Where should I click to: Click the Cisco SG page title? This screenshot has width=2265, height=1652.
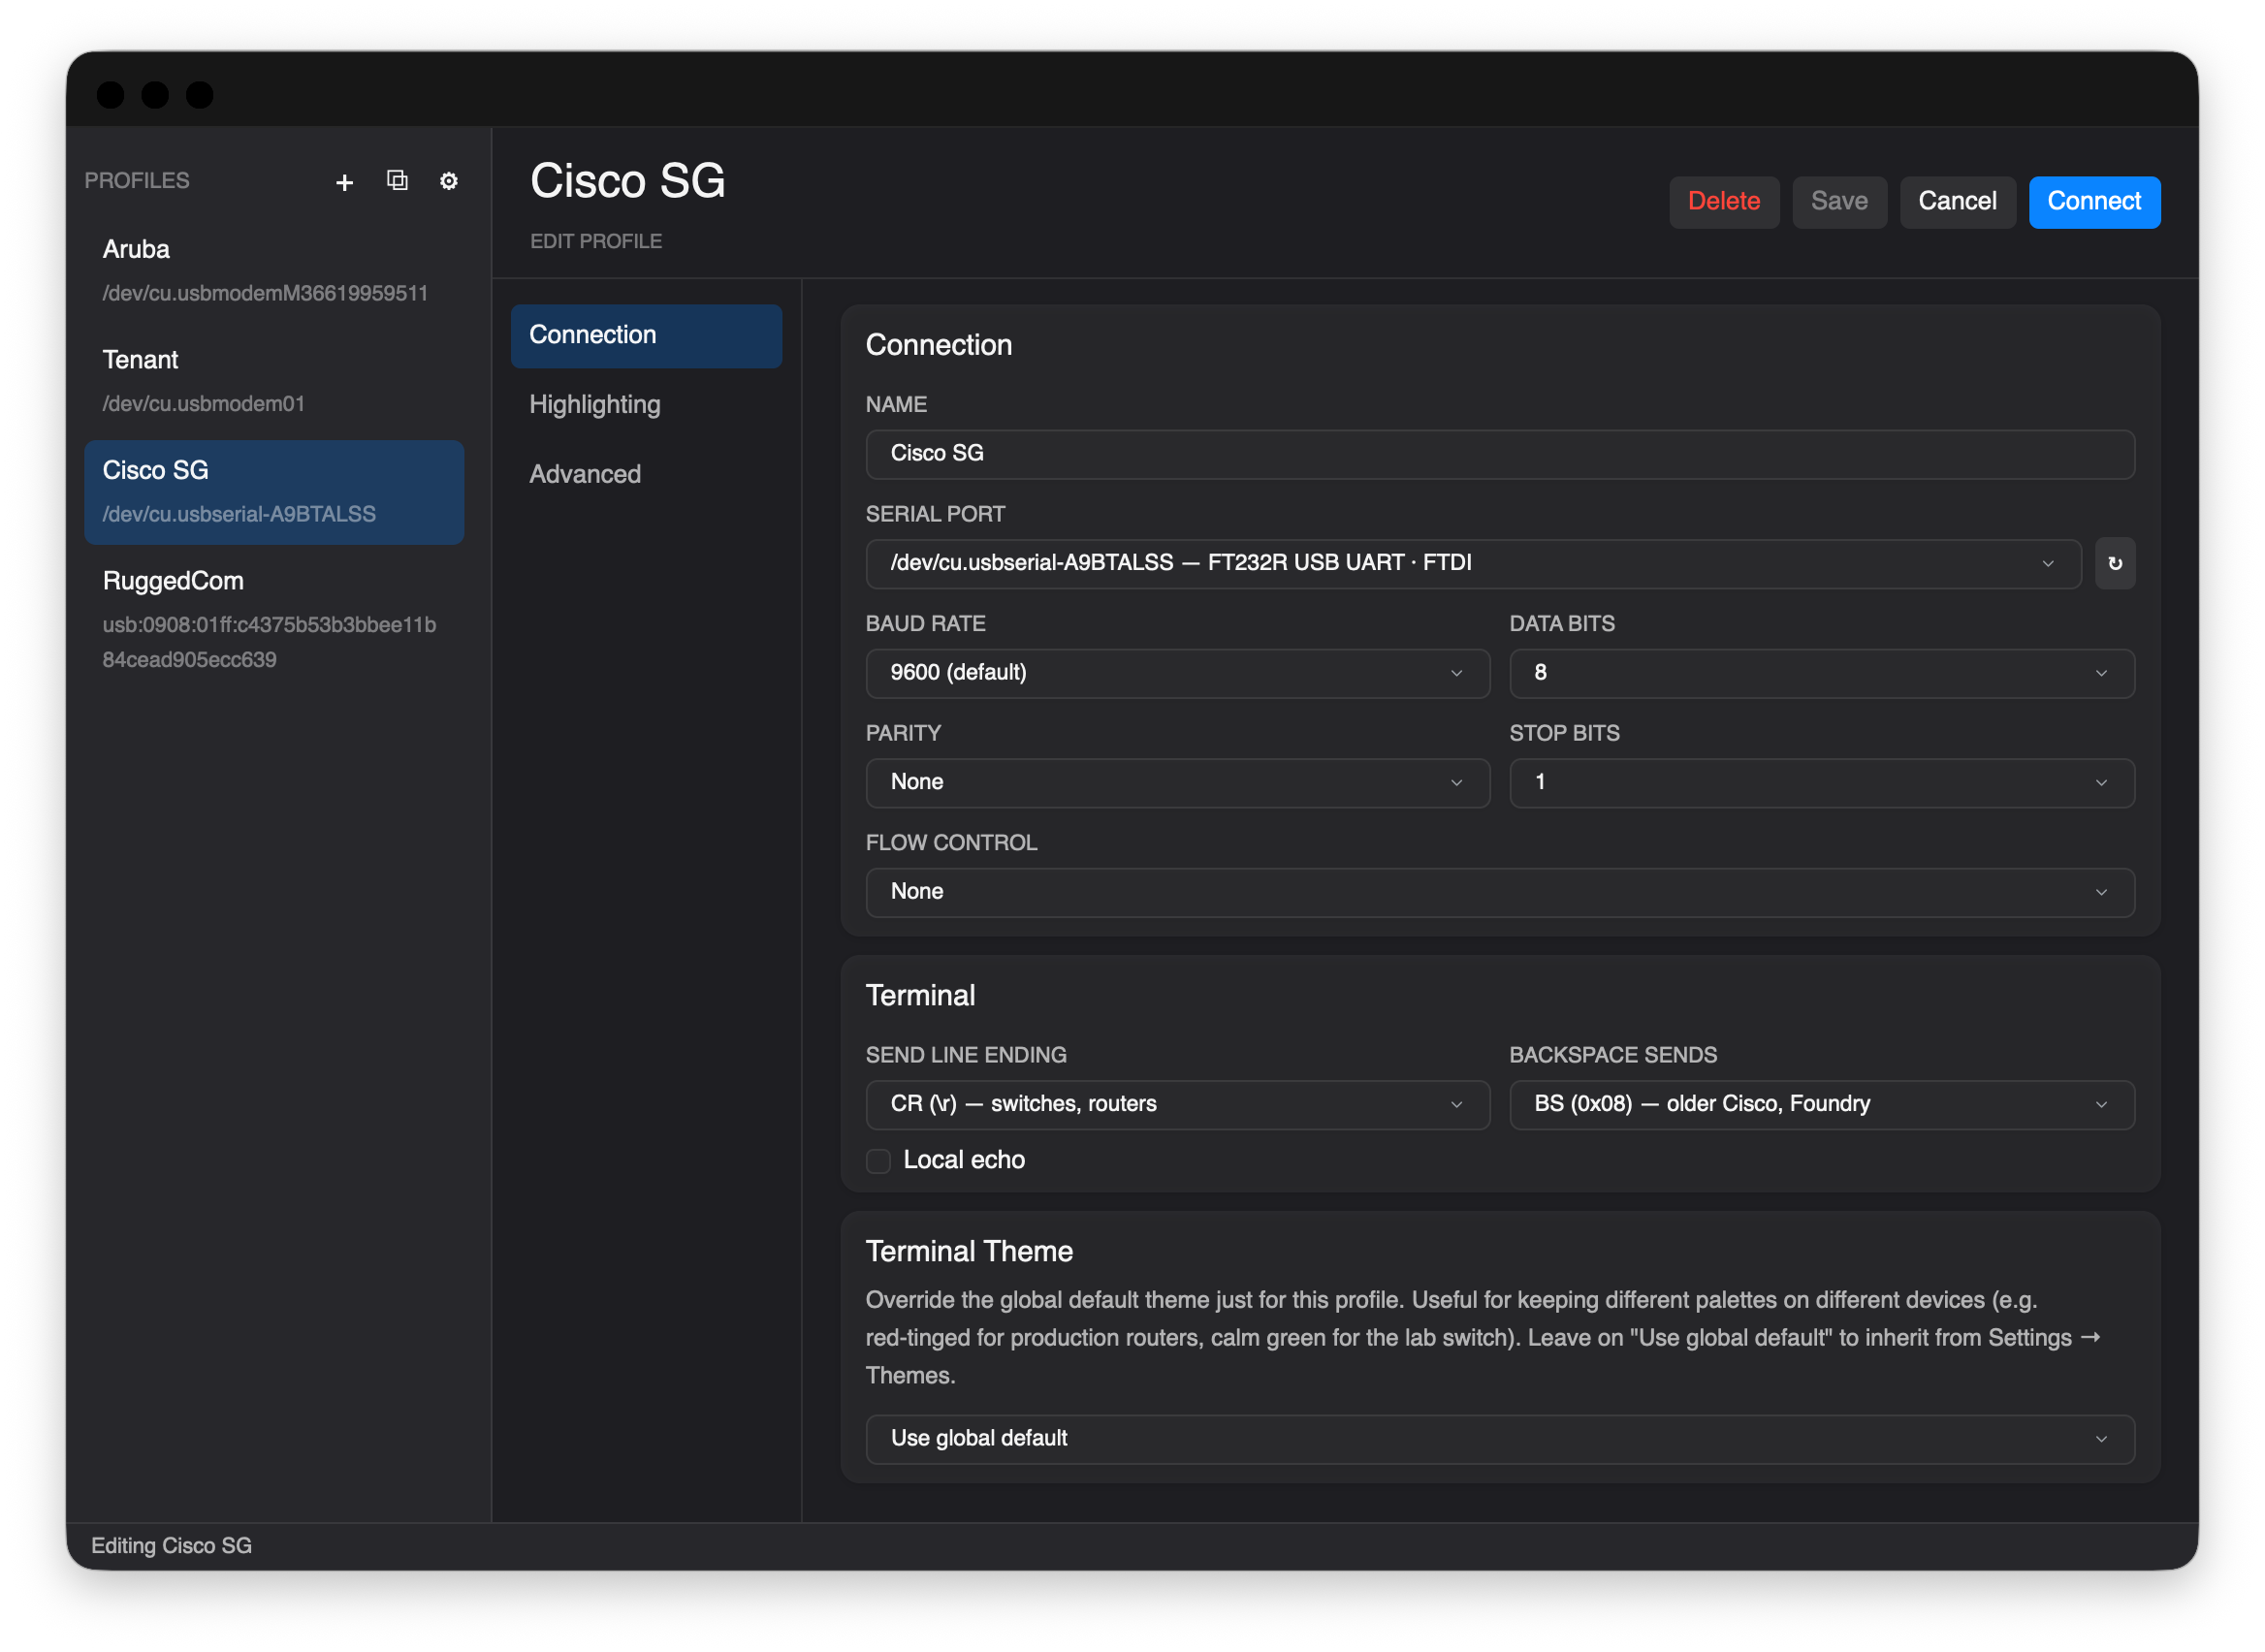tap(628, 181)
